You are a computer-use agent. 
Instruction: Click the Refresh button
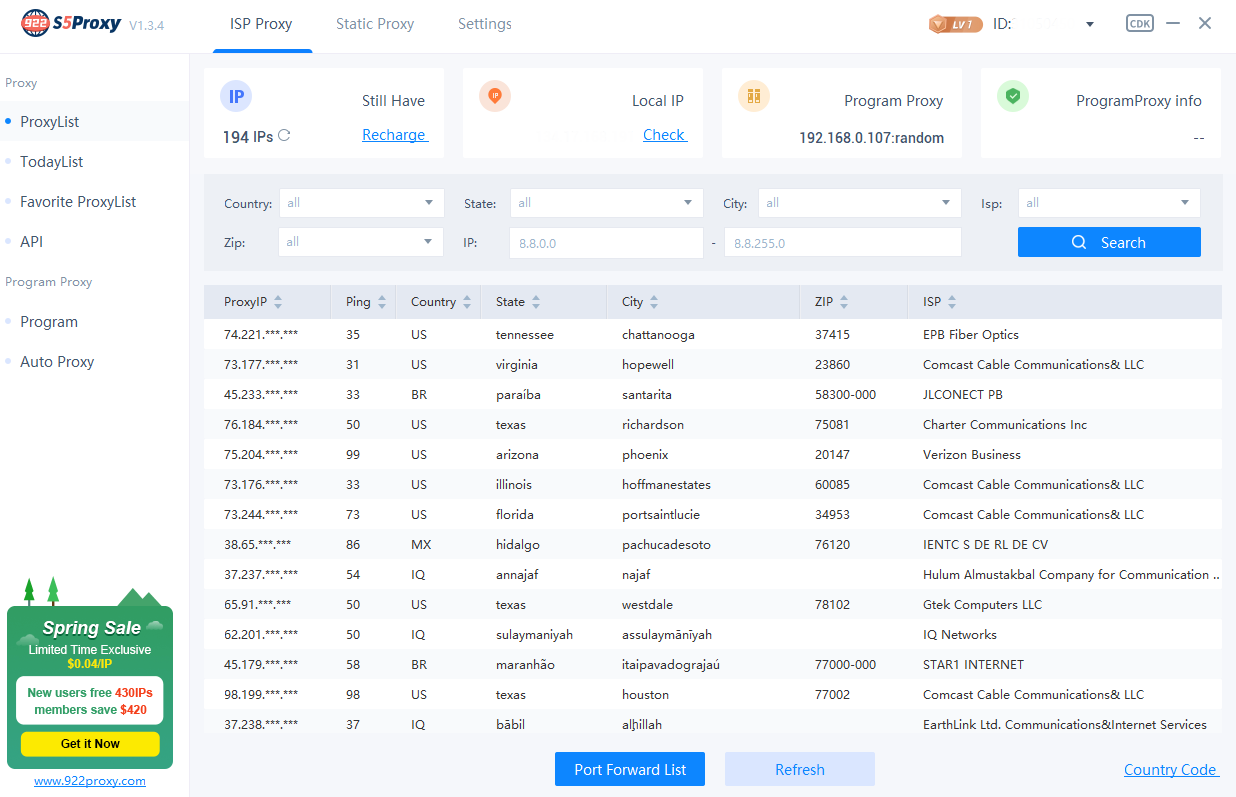tap(800, 769)
